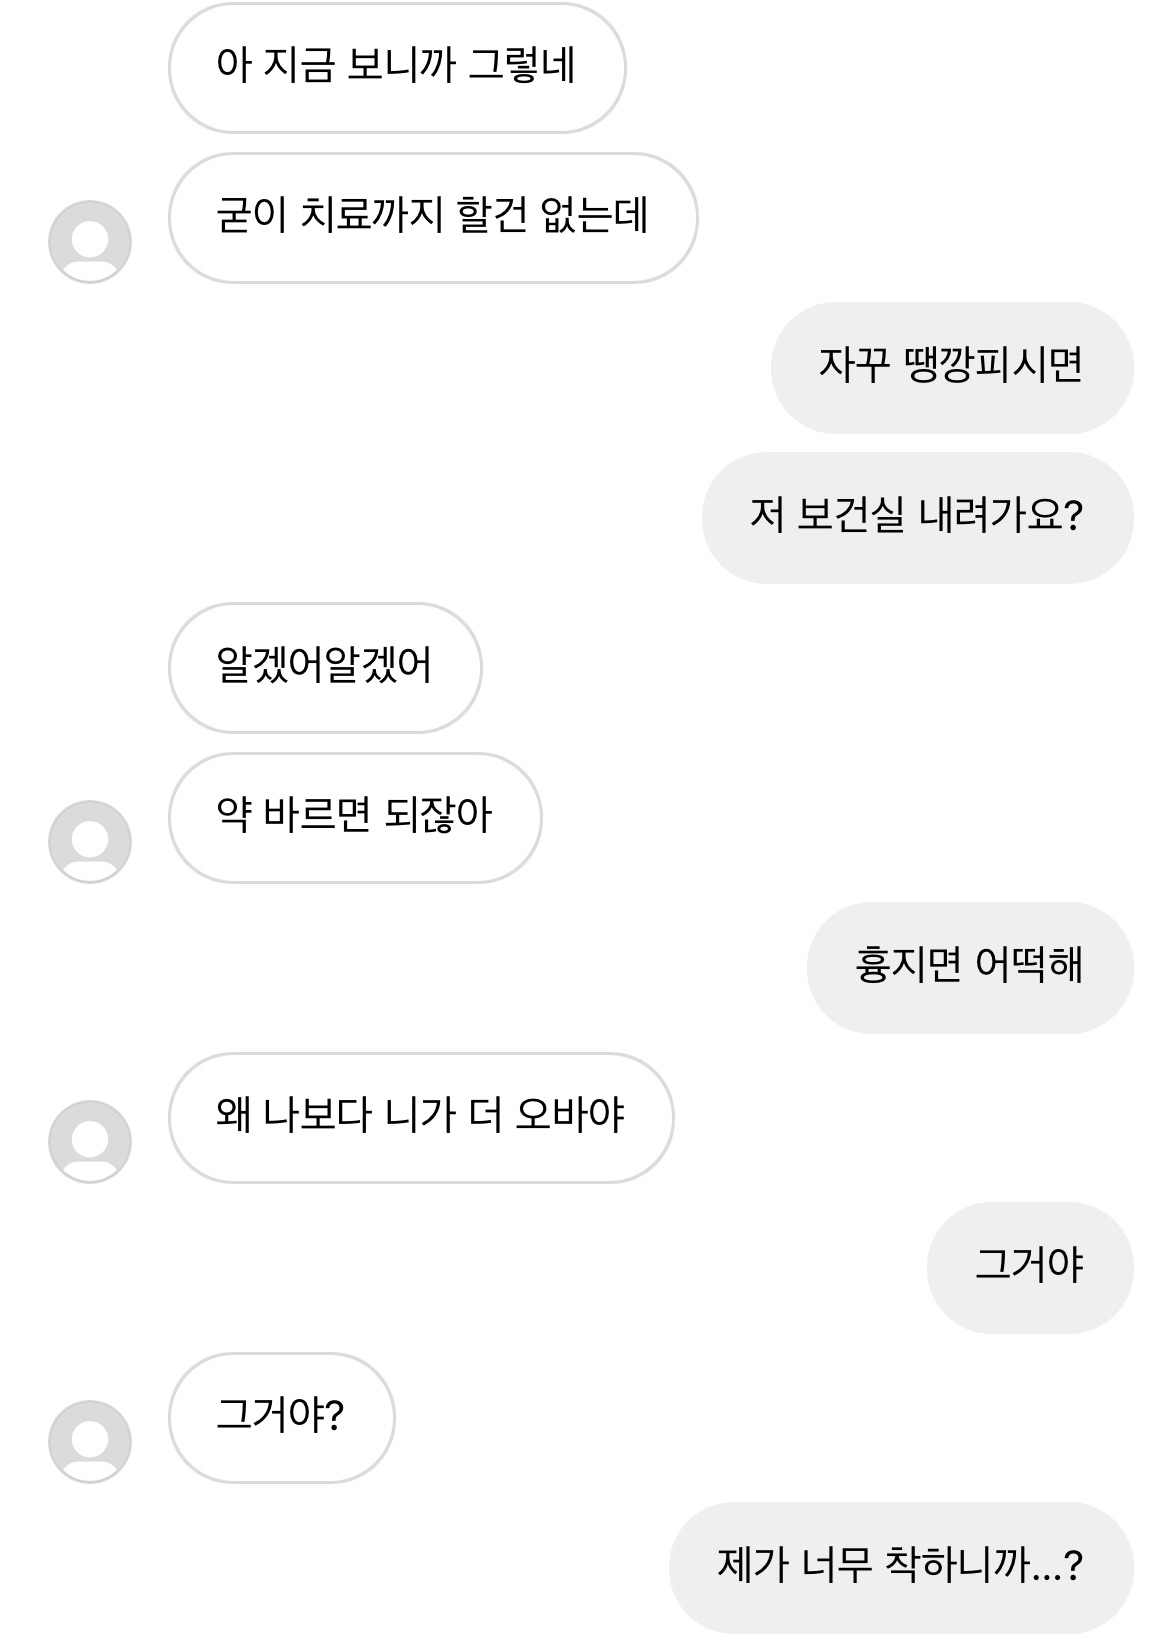Click the first grey sent bubble
The height and width of the screenshot is (1642, 1170).
tap(951, 367)
